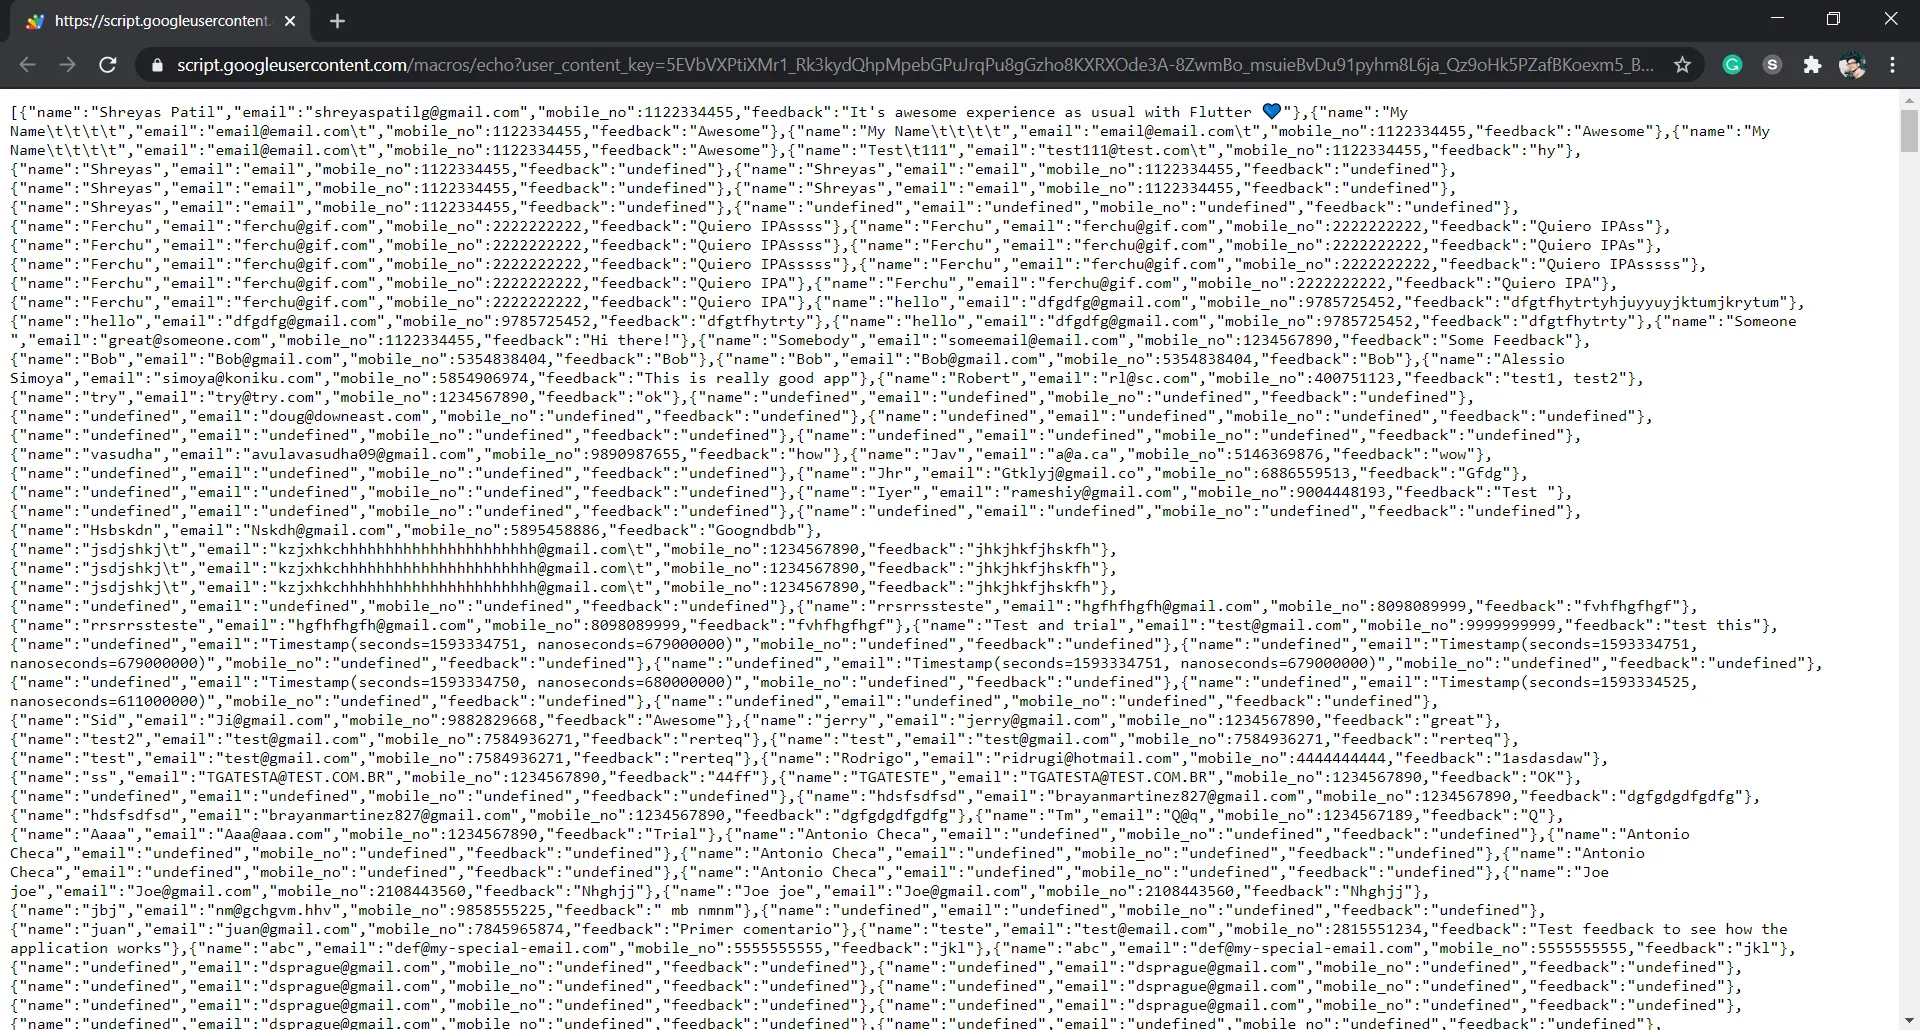
Task: Navigate forward
Action: (67, 65)
